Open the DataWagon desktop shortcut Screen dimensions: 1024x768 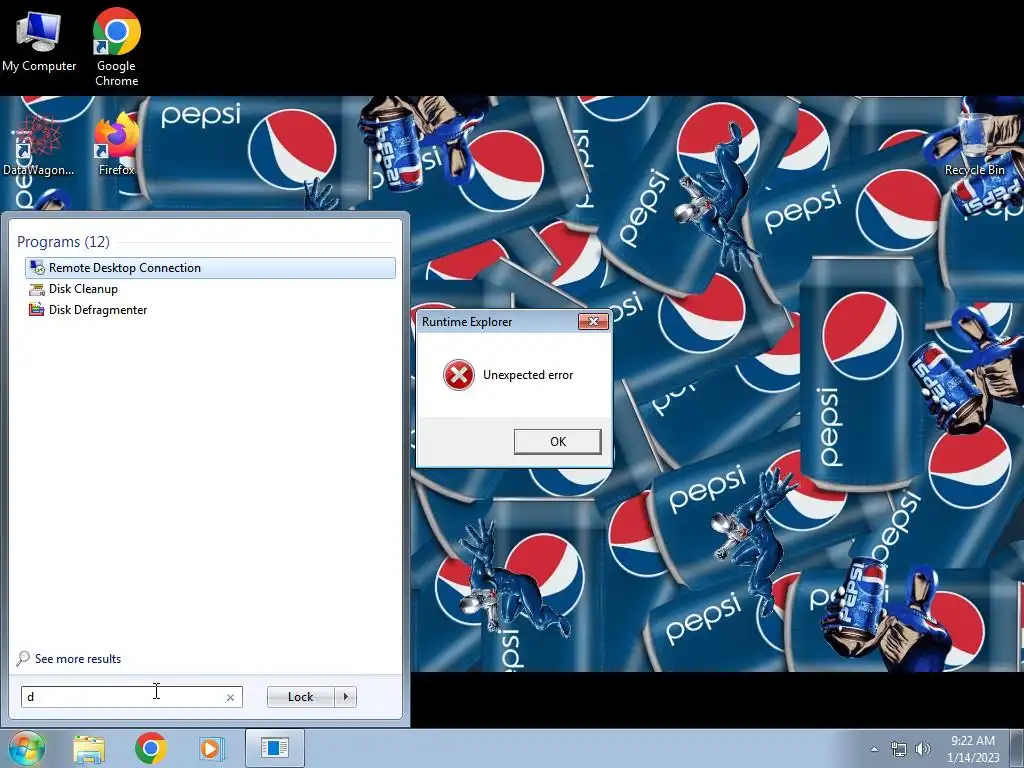click(x=39, y=146)
